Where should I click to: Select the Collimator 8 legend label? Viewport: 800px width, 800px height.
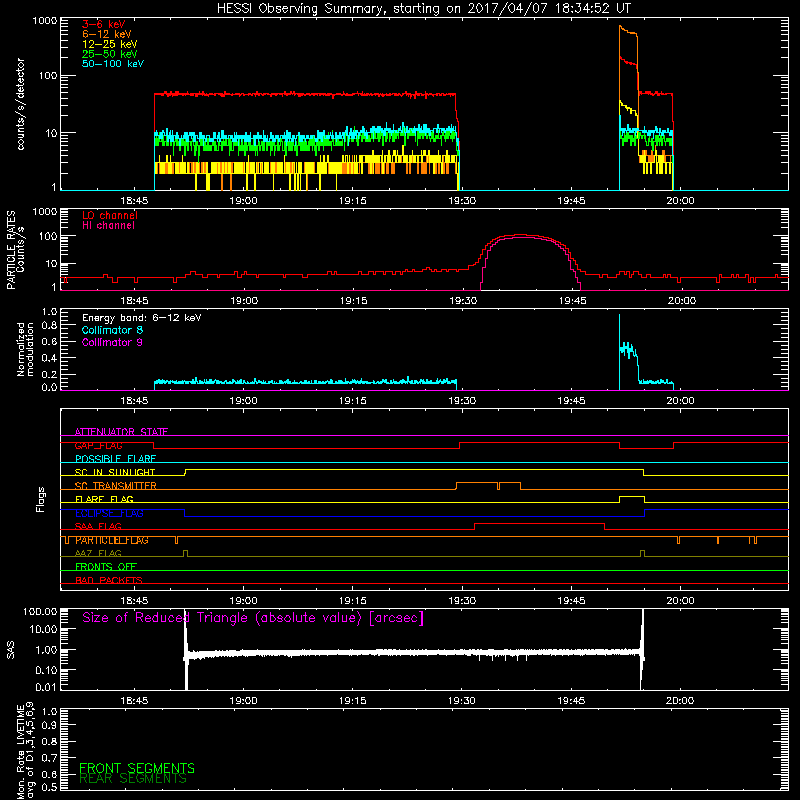click(112, 330)
